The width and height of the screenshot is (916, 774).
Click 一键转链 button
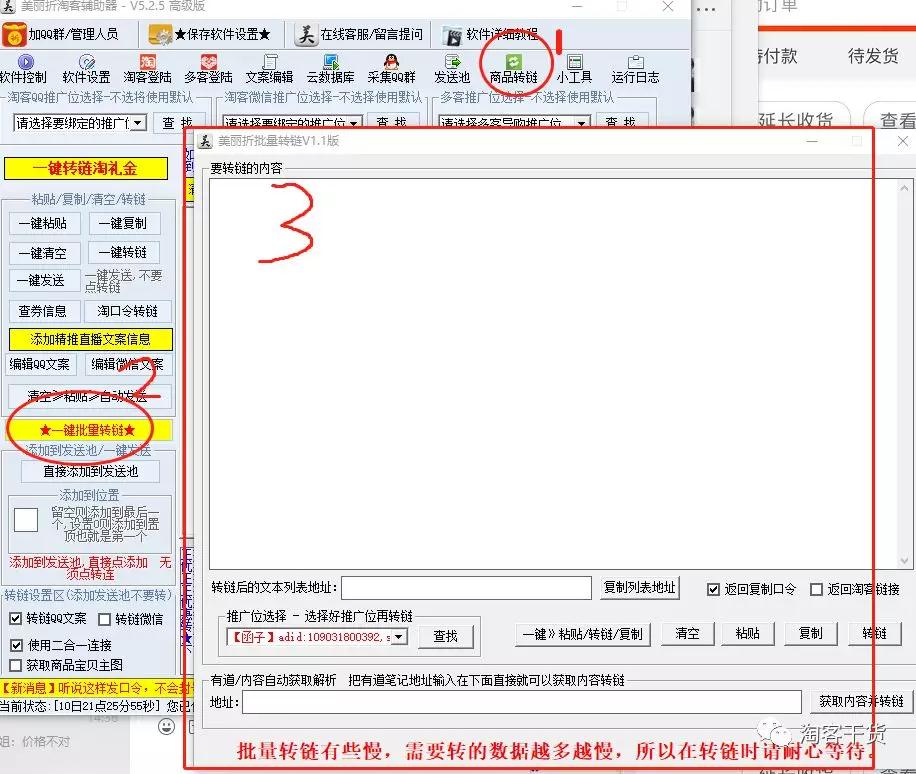(x=123, y=252)
